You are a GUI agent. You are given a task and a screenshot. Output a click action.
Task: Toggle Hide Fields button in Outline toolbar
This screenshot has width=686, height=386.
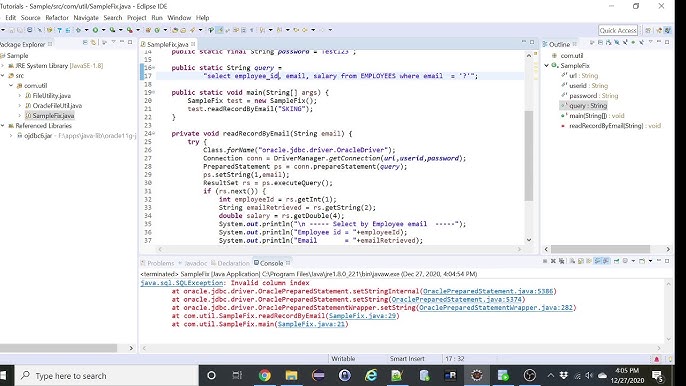point(616,42)
